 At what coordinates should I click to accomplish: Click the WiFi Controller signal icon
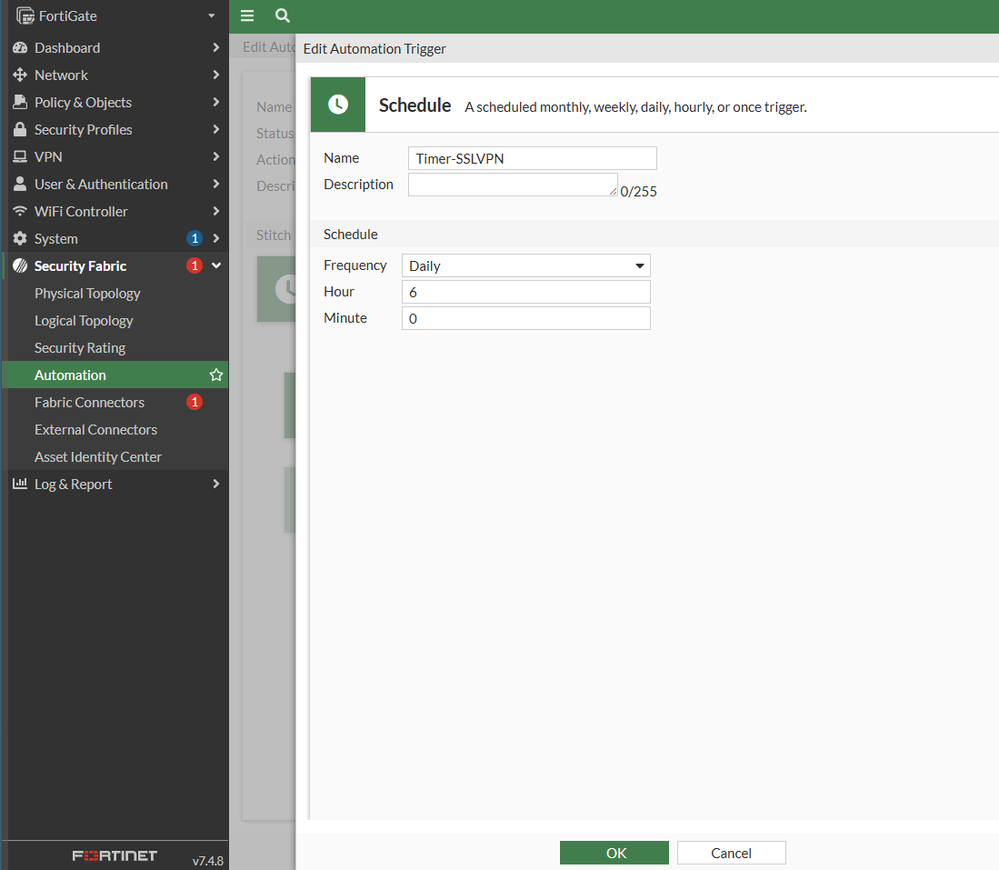pyautogui.click(x=19, y=212)
